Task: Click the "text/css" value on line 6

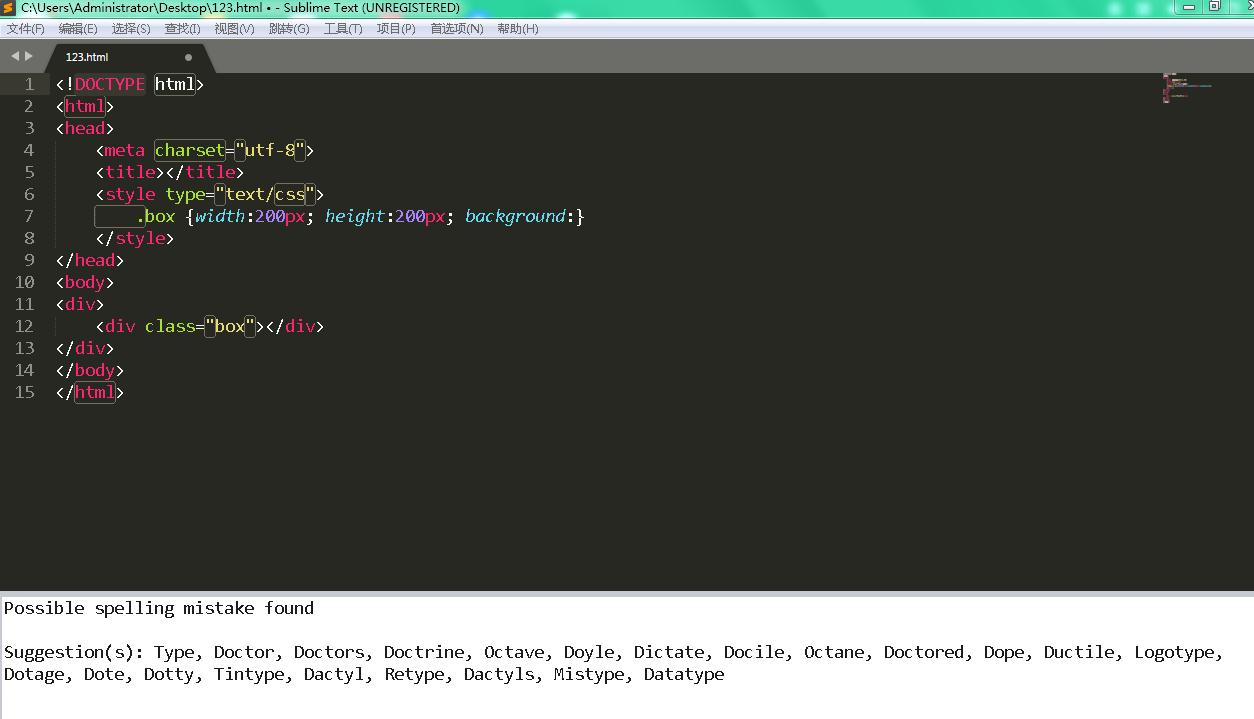Action: [265, 194]
